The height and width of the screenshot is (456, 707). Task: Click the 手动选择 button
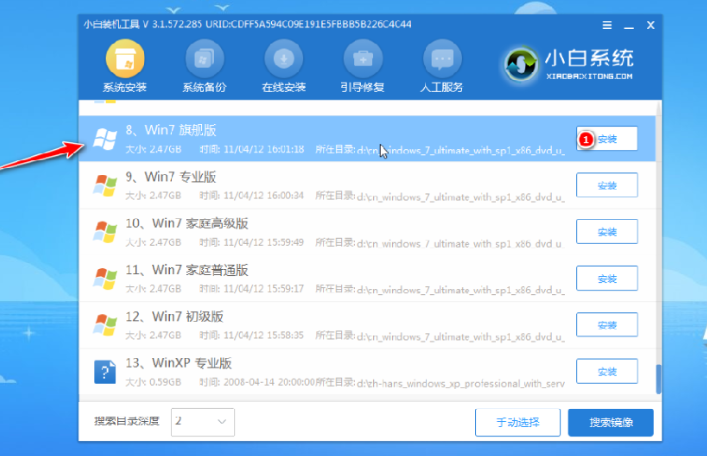pyautogui.click(x=518, y=423)
